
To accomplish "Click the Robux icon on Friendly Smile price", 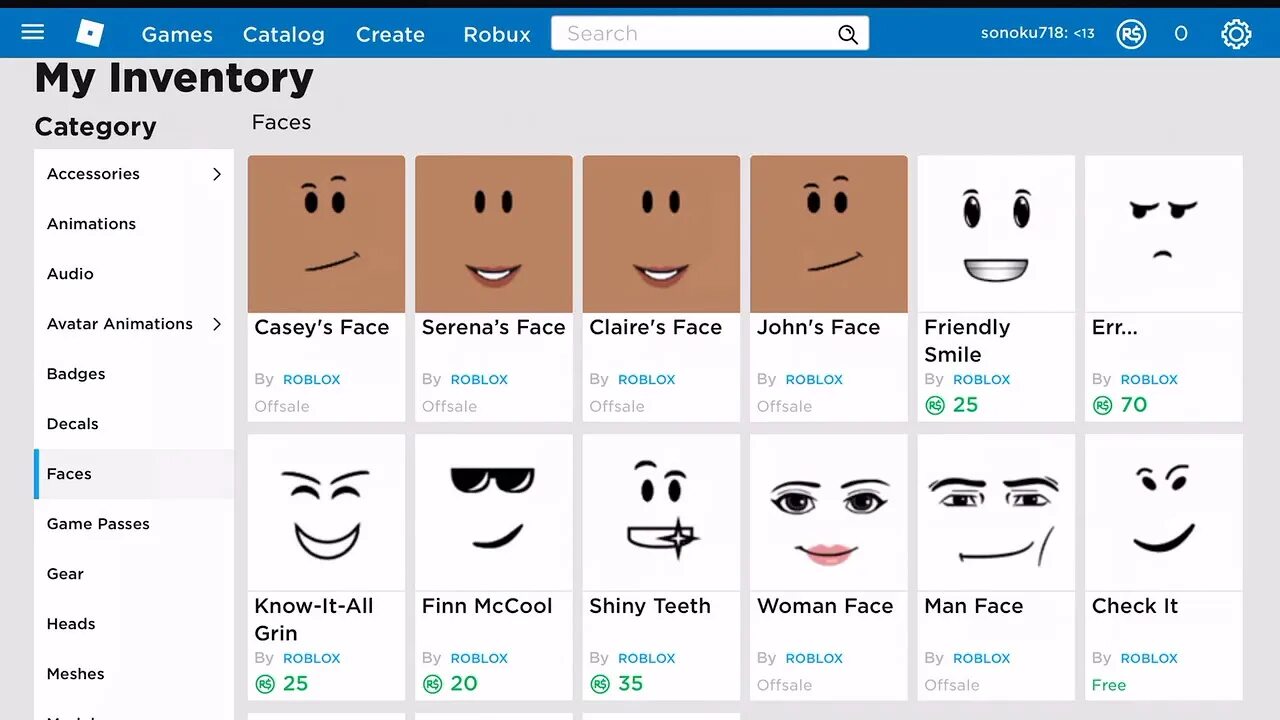I will [x=934, y=405].
